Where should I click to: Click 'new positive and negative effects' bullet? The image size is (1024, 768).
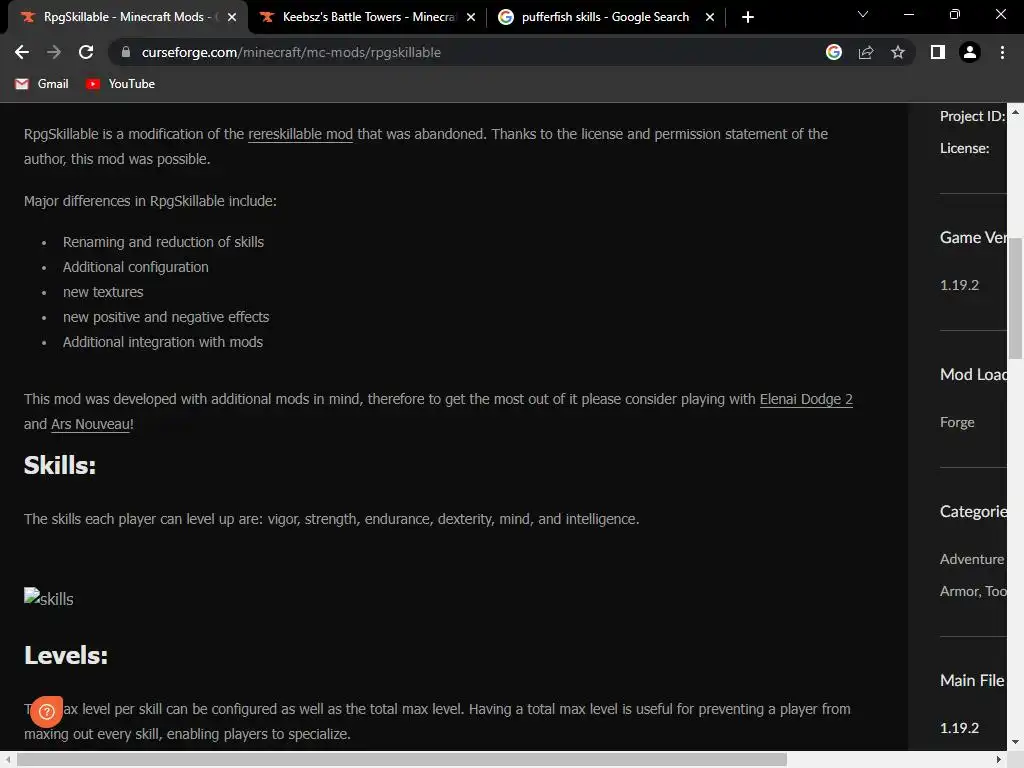point(166,317)
